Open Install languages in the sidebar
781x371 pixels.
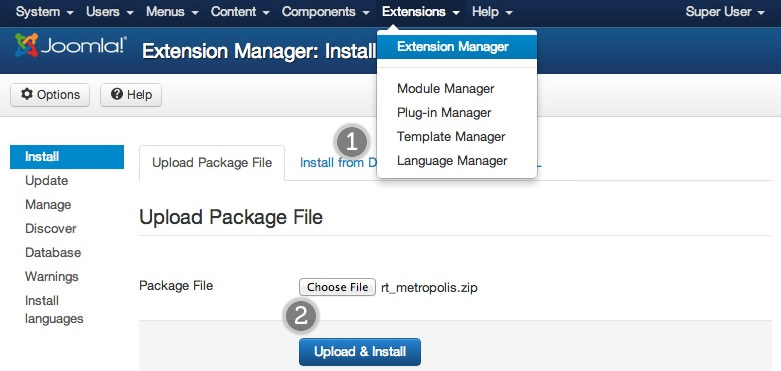54,309
